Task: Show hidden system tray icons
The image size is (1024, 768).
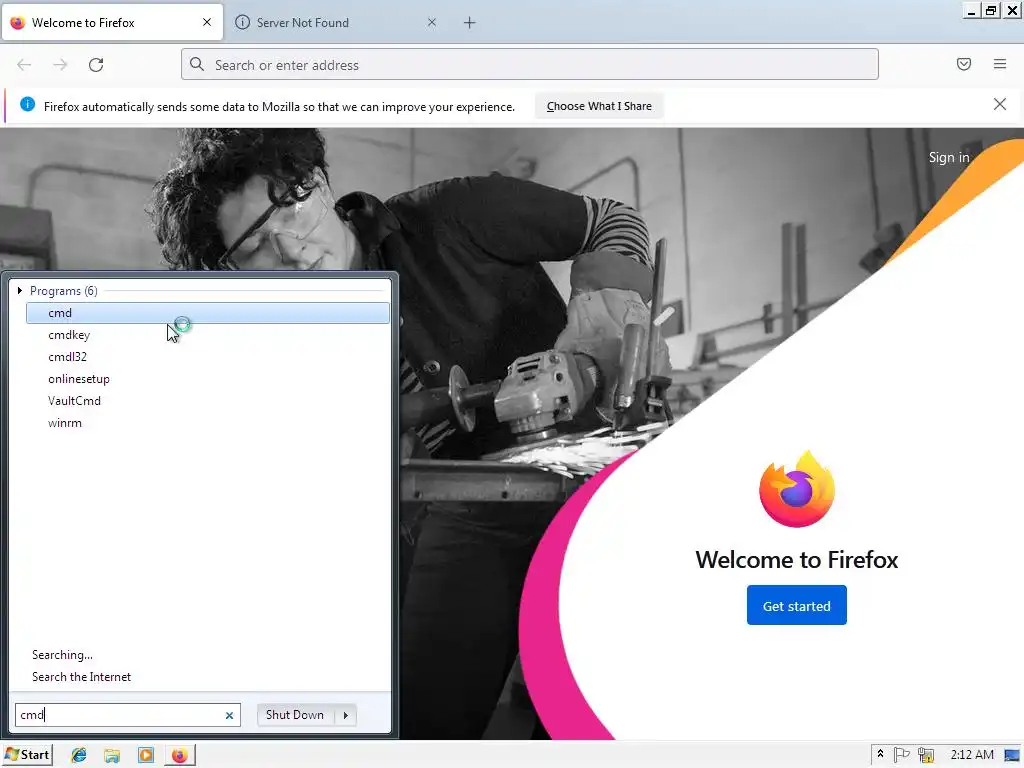Action: [880, 754]
